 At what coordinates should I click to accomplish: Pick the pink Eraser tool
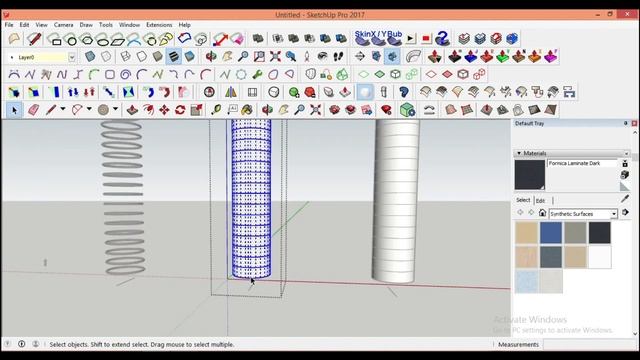coord(33,110)
